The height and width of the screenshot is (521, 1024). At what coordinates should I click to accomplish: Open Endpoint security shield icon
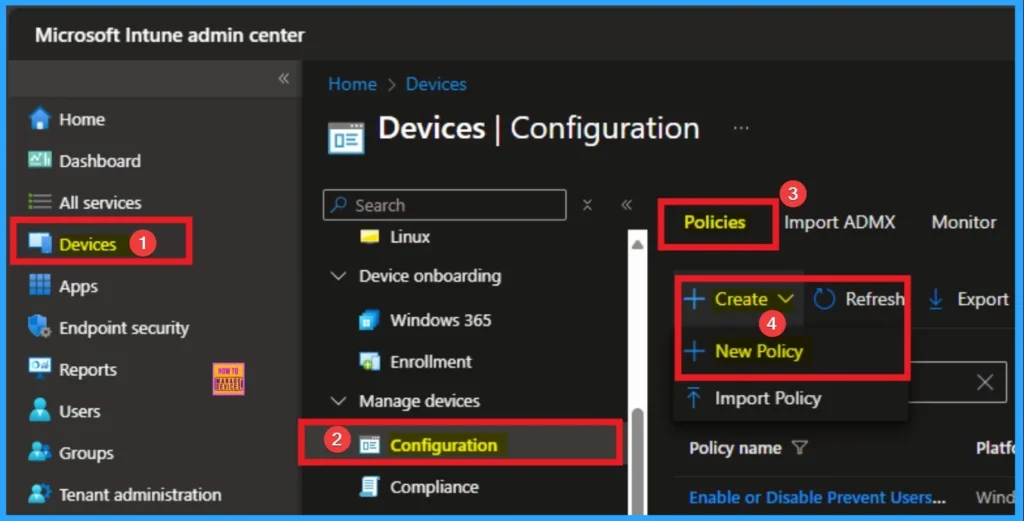(40, 328)
